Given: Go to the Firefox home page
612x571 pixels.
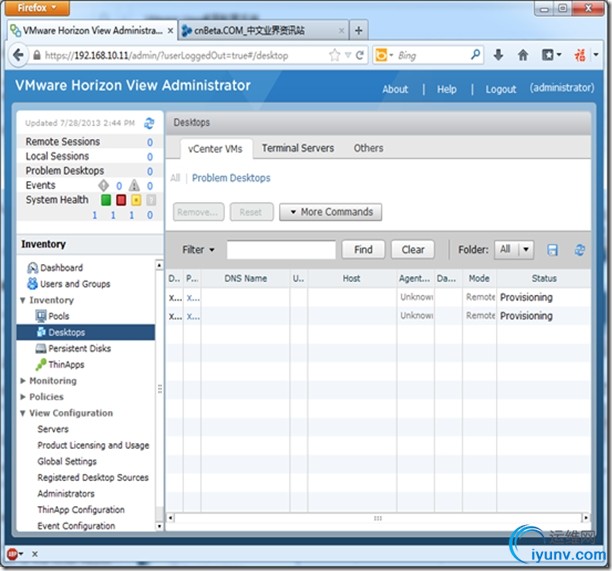Looking at the screenshot, I should point(523,55).
